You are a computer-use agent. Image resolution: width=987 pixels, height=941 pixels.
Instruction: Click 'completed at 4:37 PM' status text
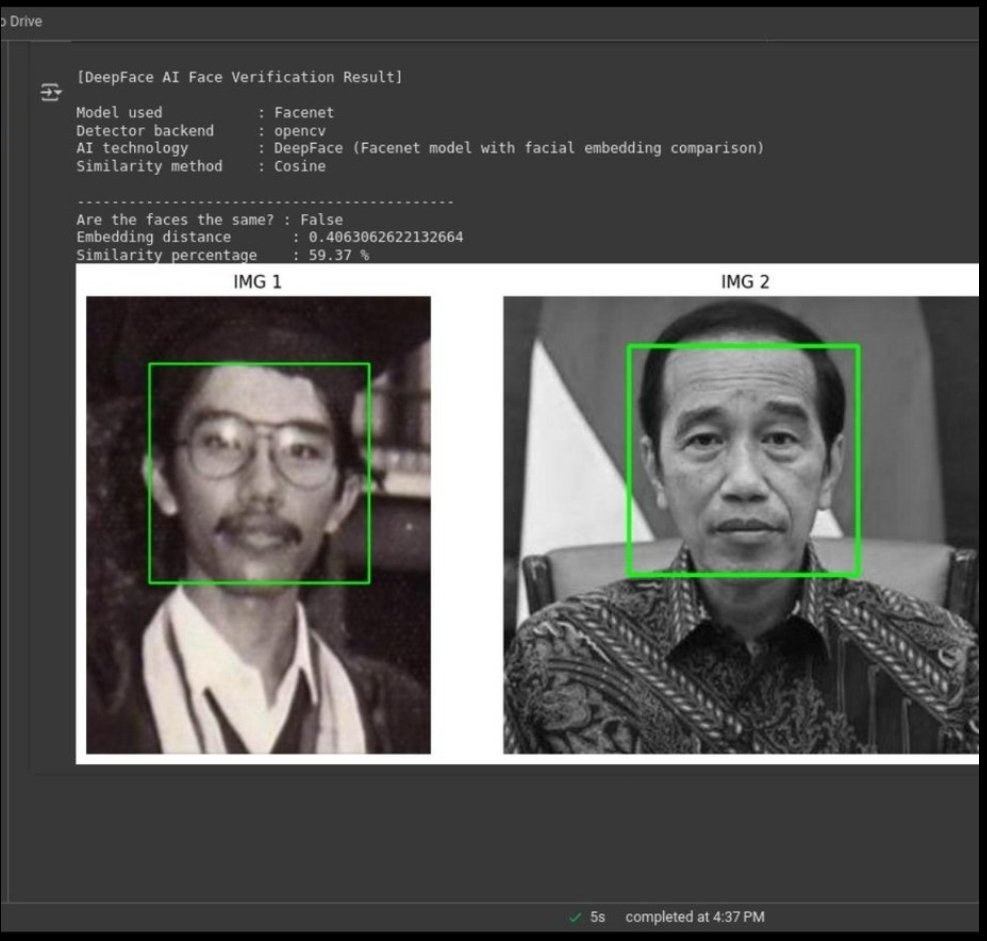tap(695, 918)
